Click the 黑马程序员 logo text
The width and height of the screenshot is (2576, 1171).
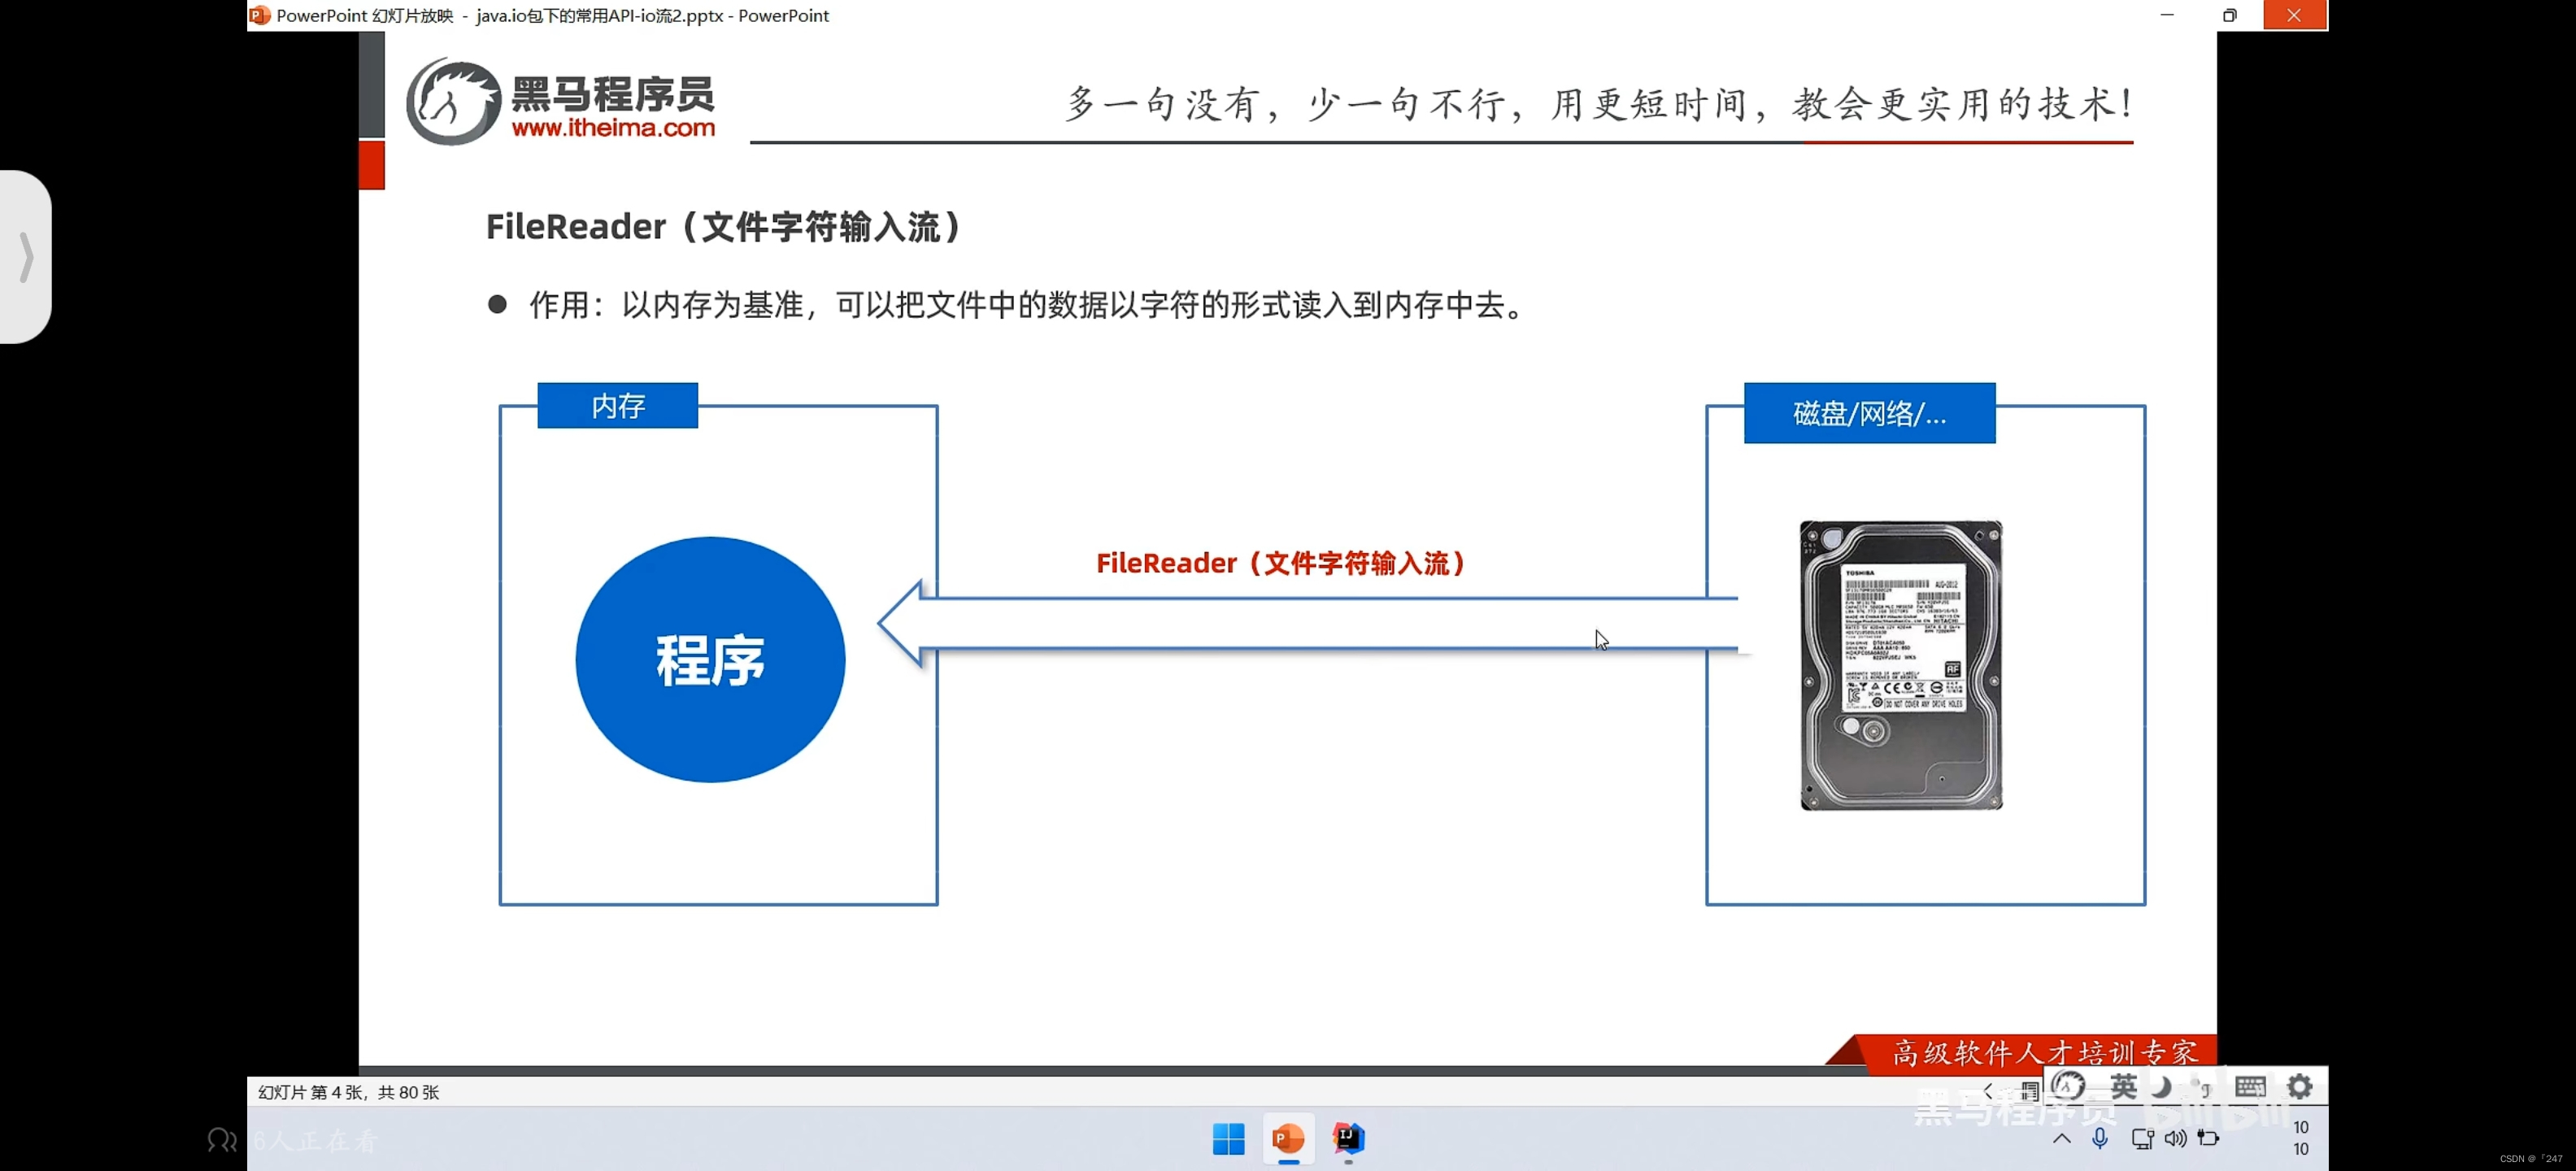pyautogui.click(x=613, y=94)
